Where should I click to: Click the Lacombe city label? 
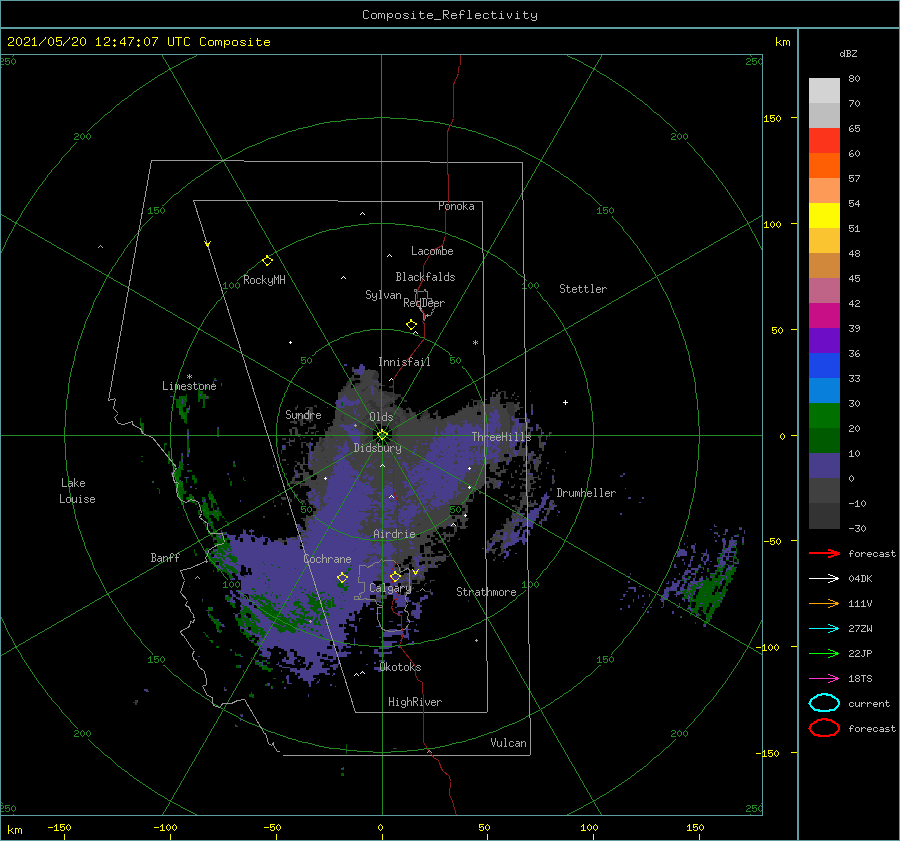point(432,251)
